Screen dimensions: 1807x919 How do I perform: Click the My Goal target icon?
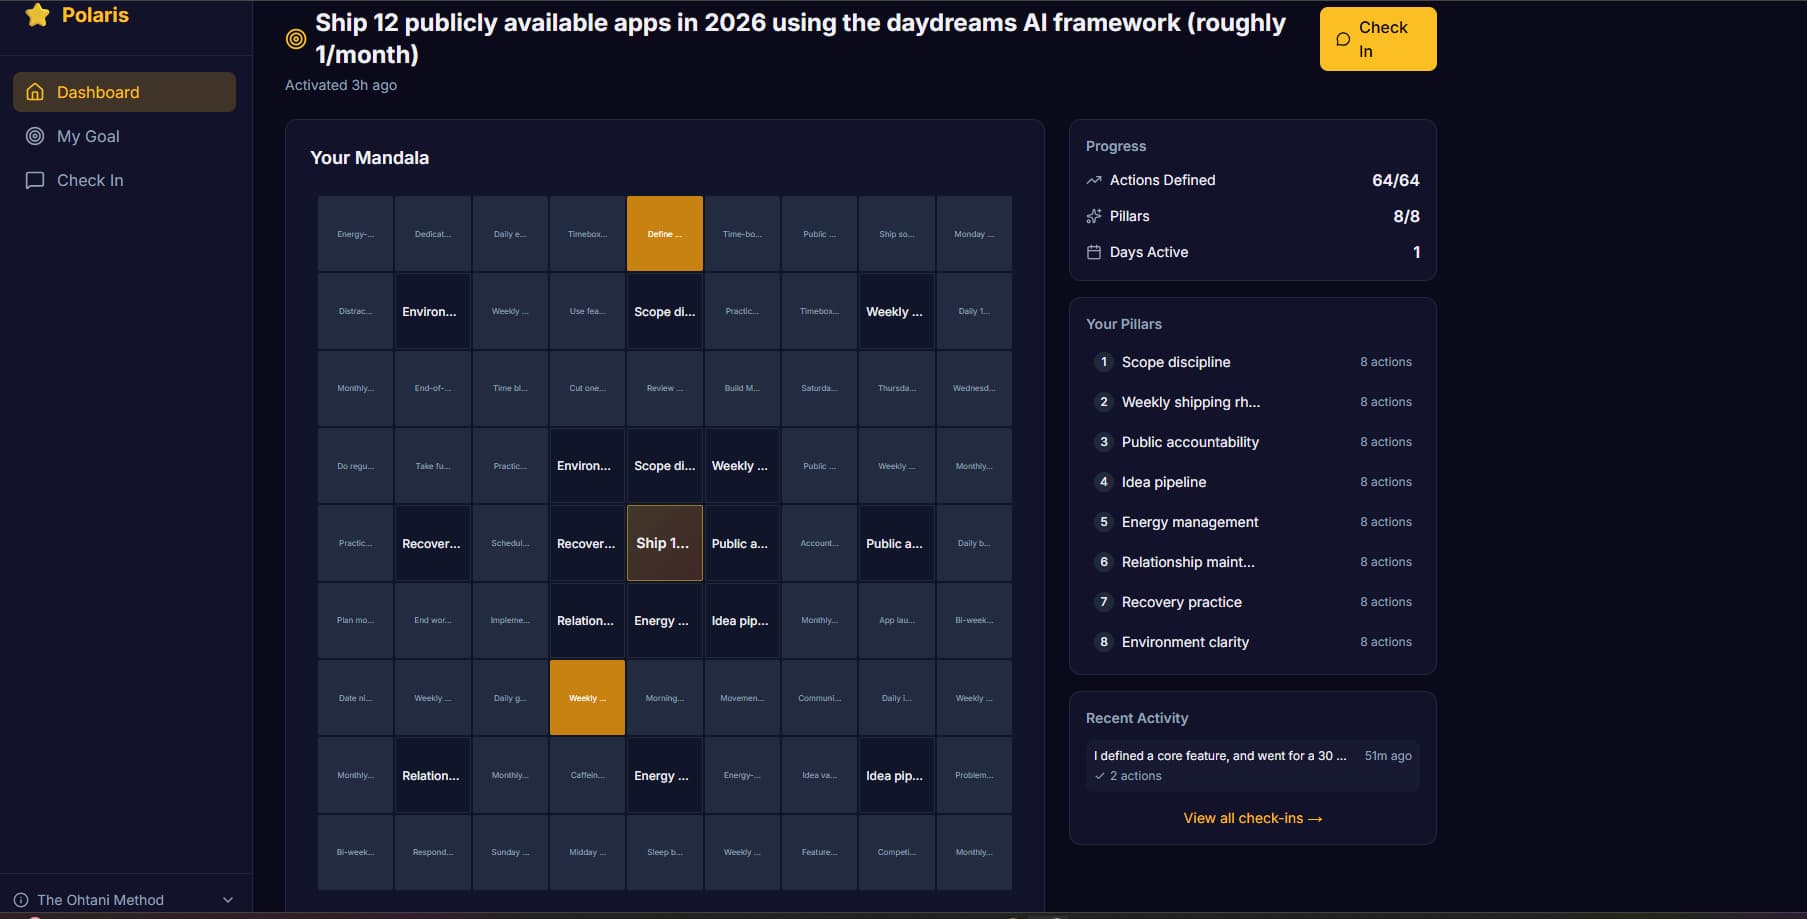35,136
